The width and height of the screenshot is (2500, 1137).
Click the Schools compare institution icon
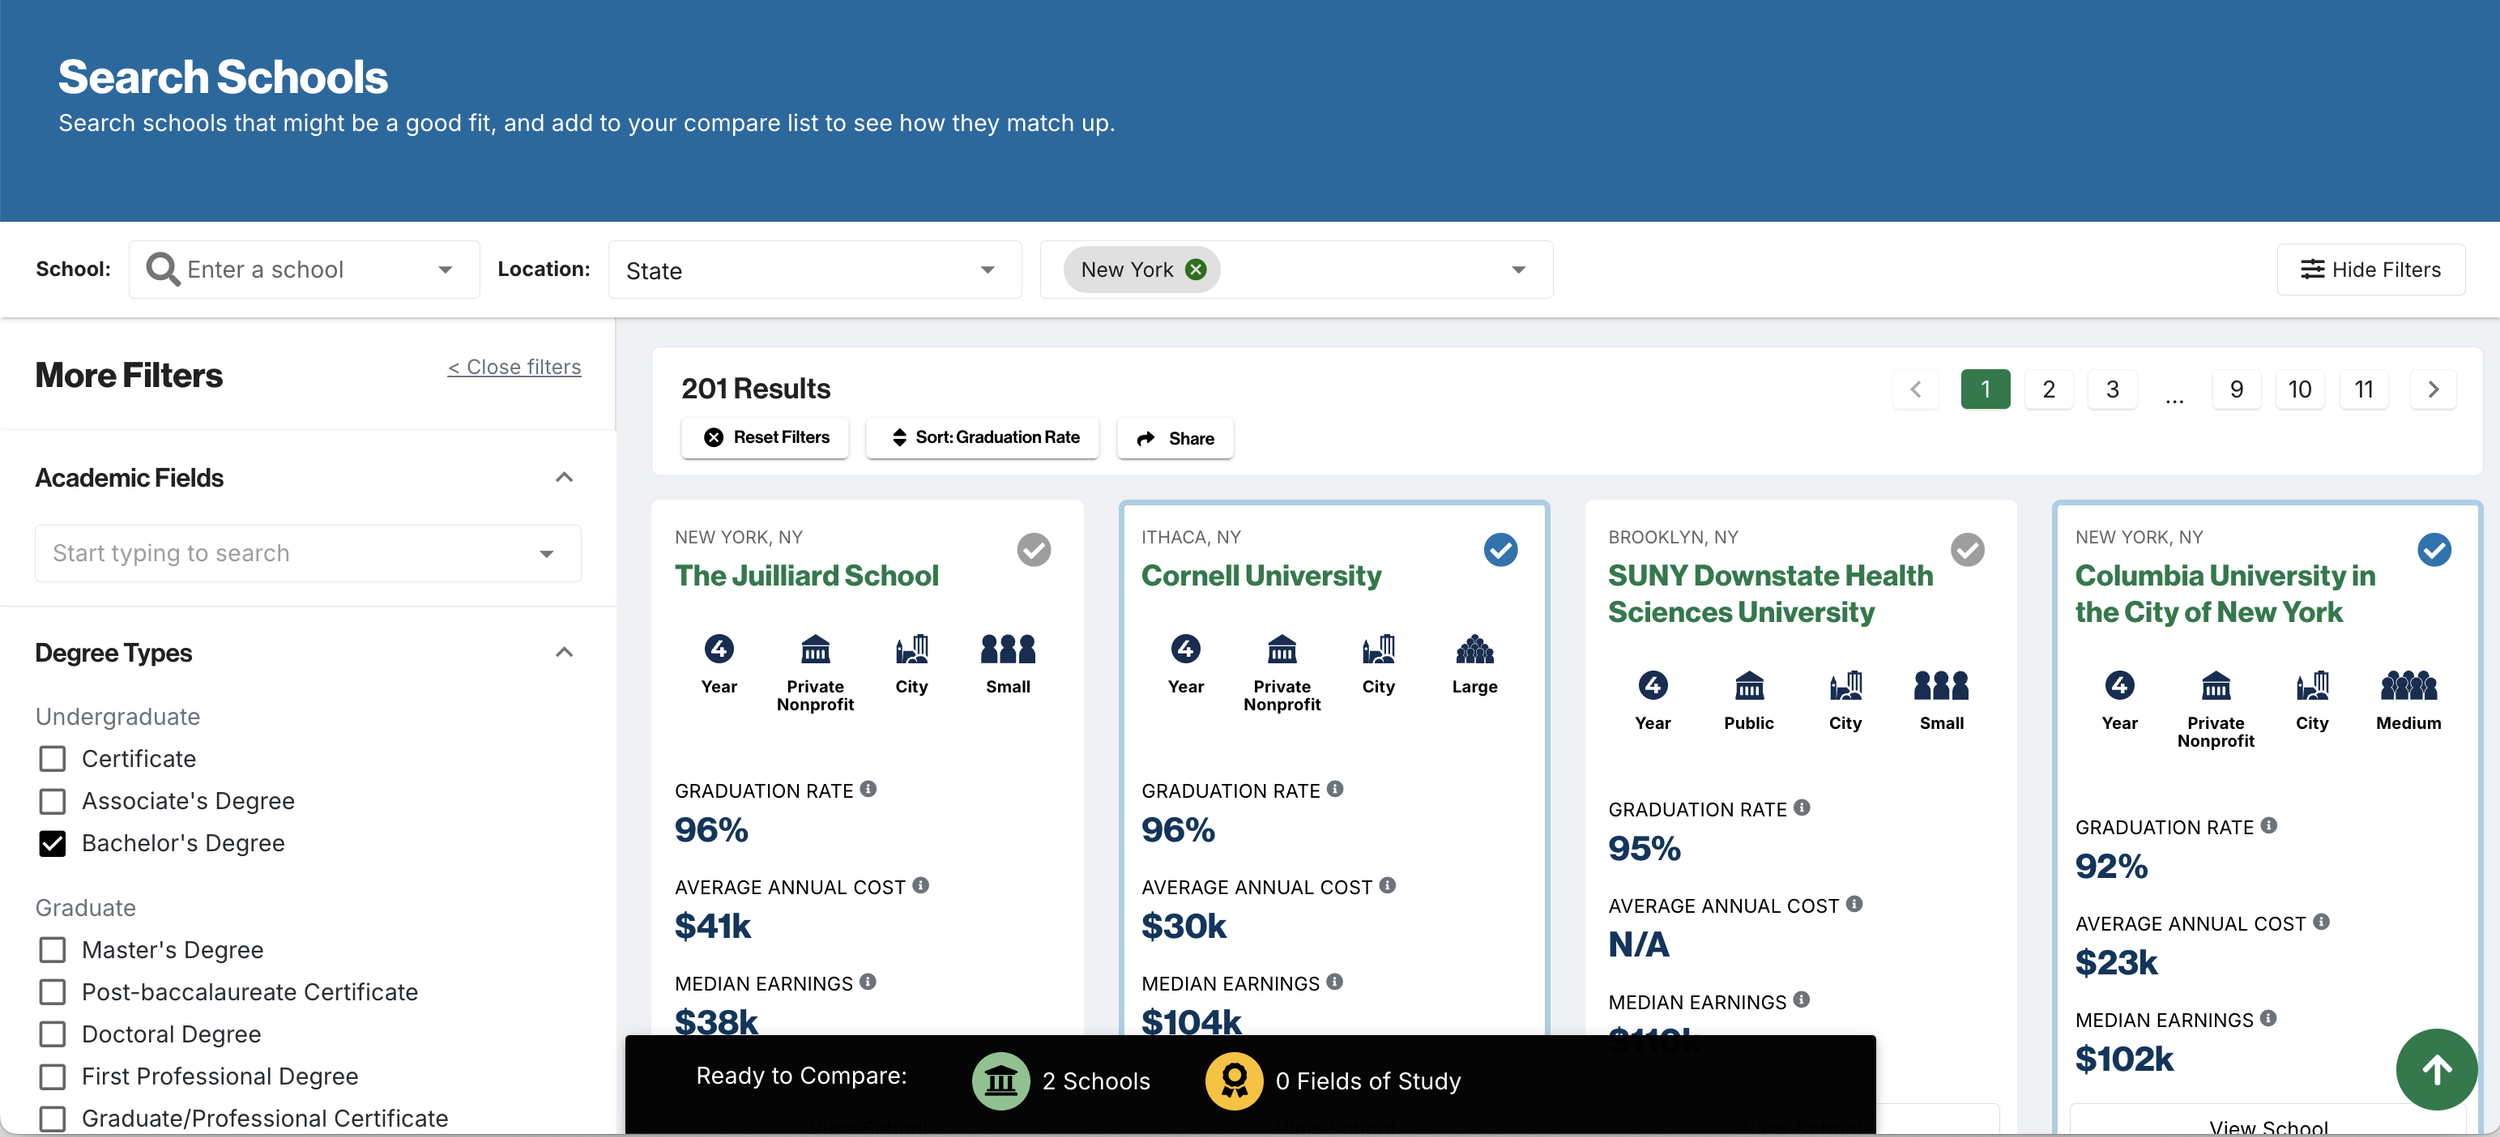(x=1001, y=1081)
